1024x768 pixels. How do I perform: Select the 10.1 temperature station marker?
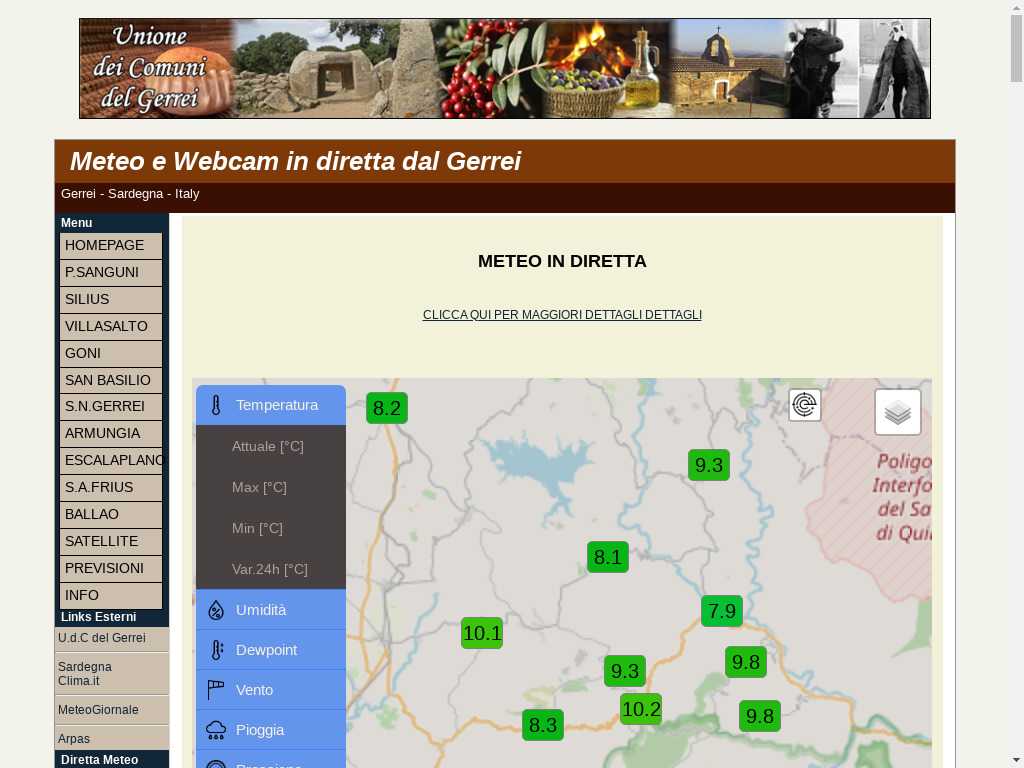[481, 633]
